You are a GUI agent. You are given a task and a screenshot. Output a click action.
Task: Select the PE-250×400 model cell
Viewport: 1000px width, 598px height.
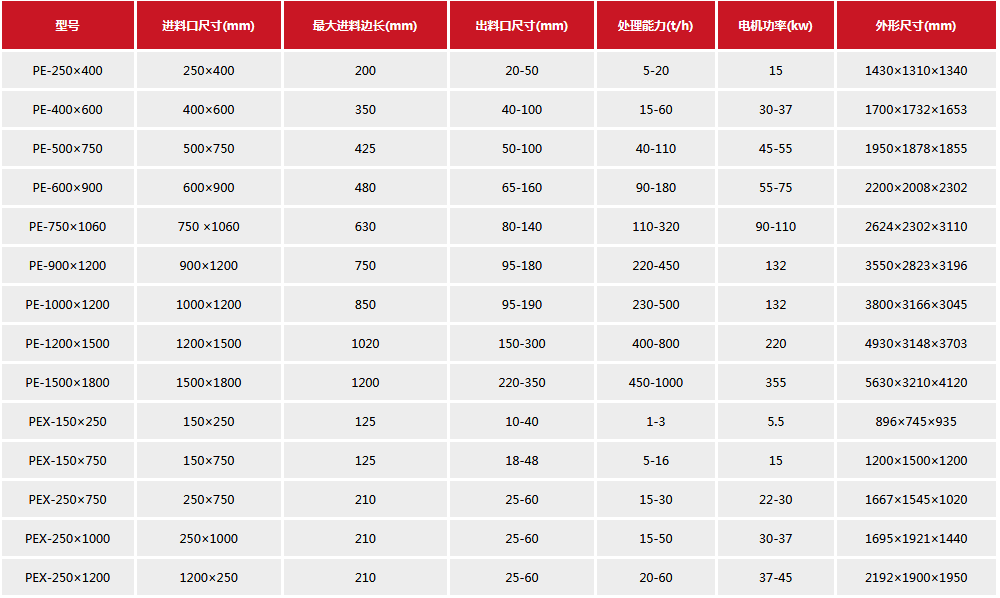[x=67, y=71]
